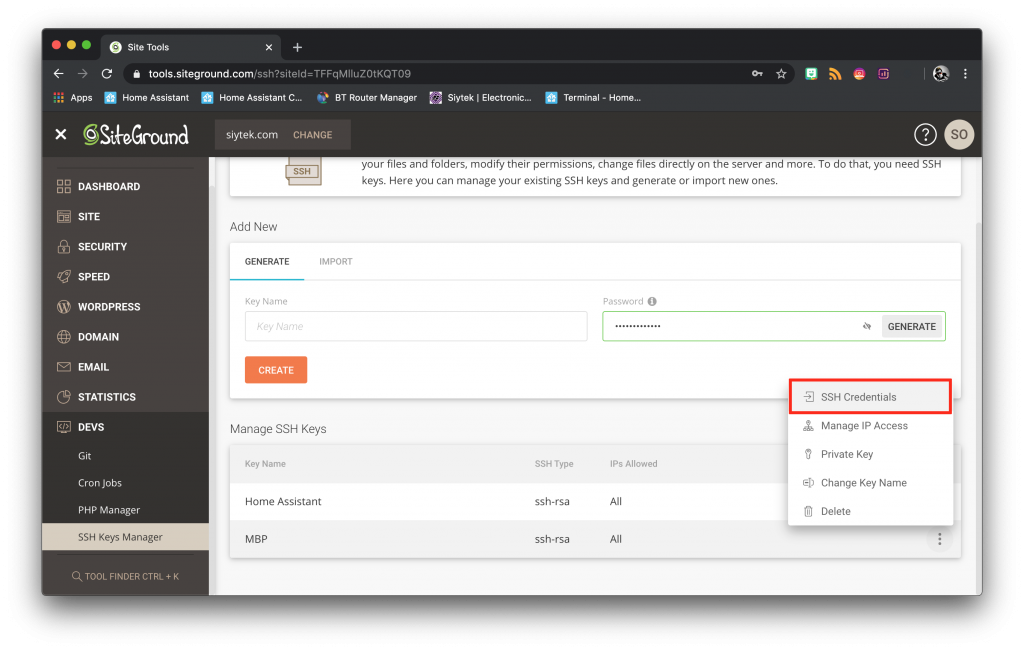
Task: Open the BT Router Manager bookmark
Action: (x=367, y=98)
